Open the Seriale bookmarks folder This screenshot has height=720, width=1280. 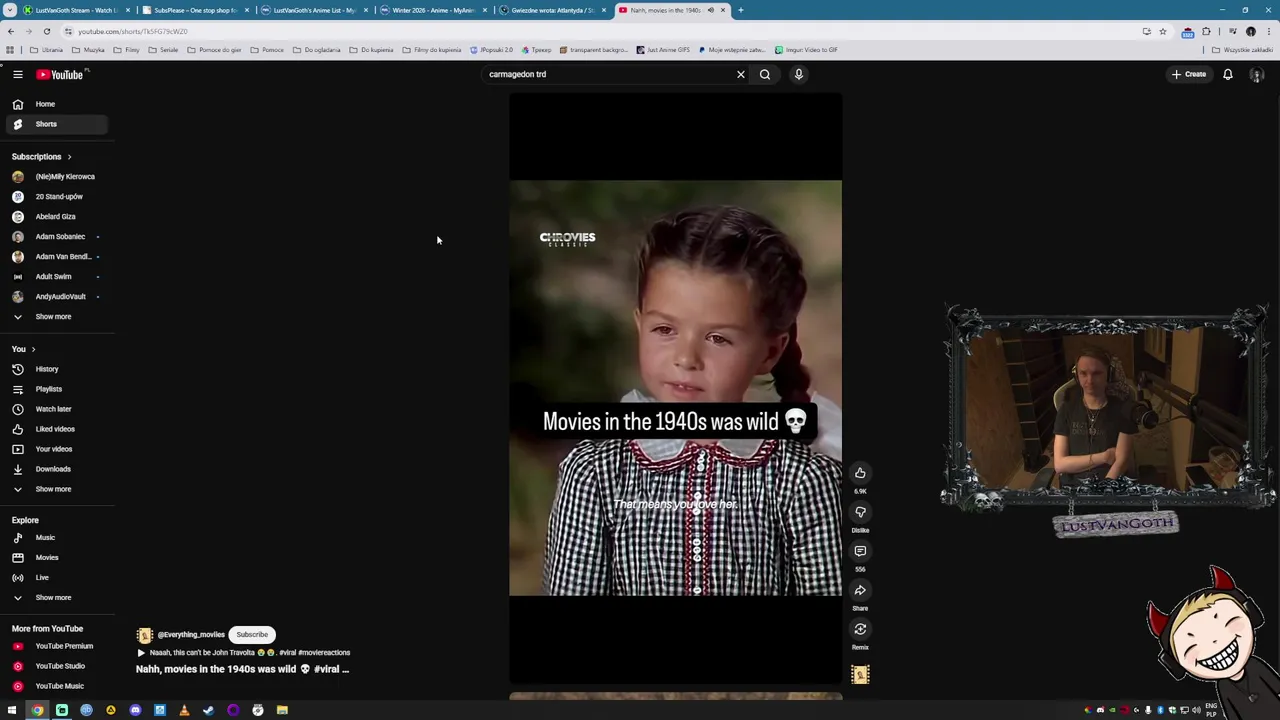(x=163, y=50)
